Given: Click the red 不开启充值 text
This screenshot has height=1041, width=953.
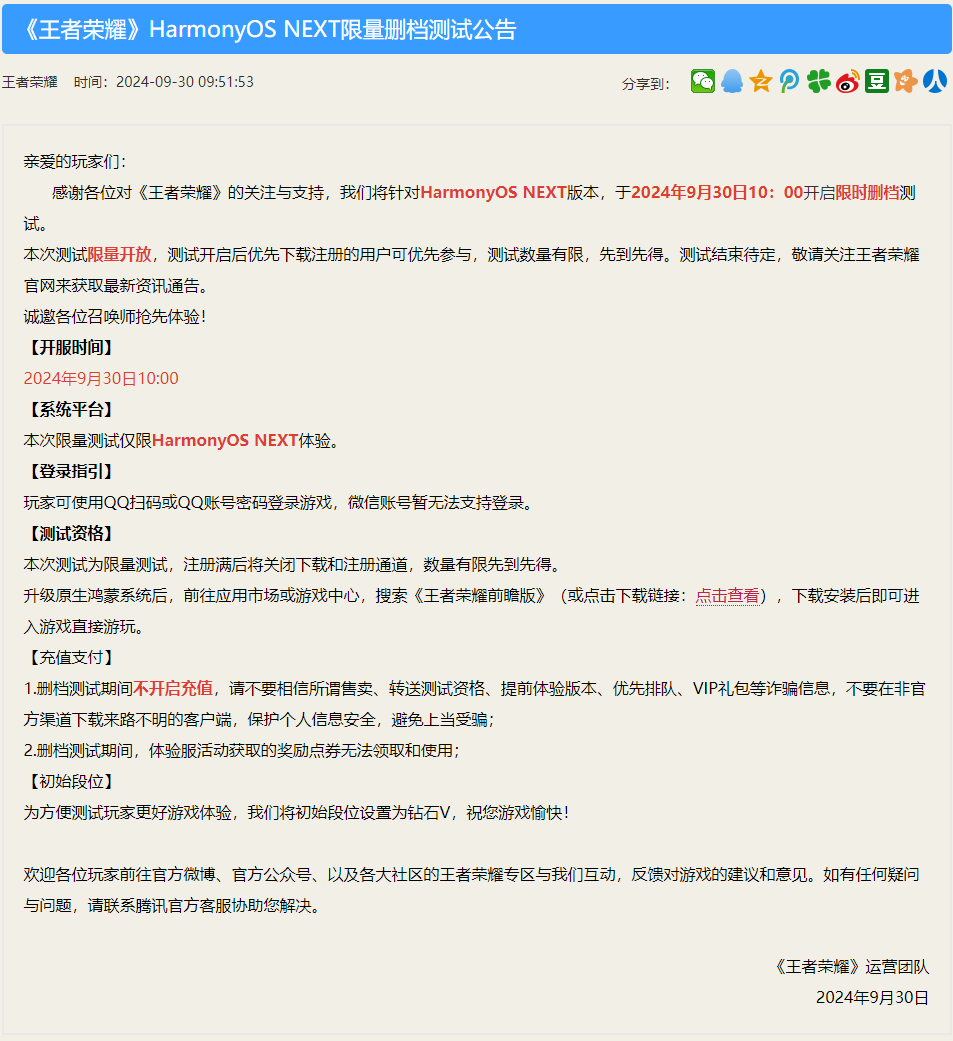Looking at the screenshot, I should point(173,689).
